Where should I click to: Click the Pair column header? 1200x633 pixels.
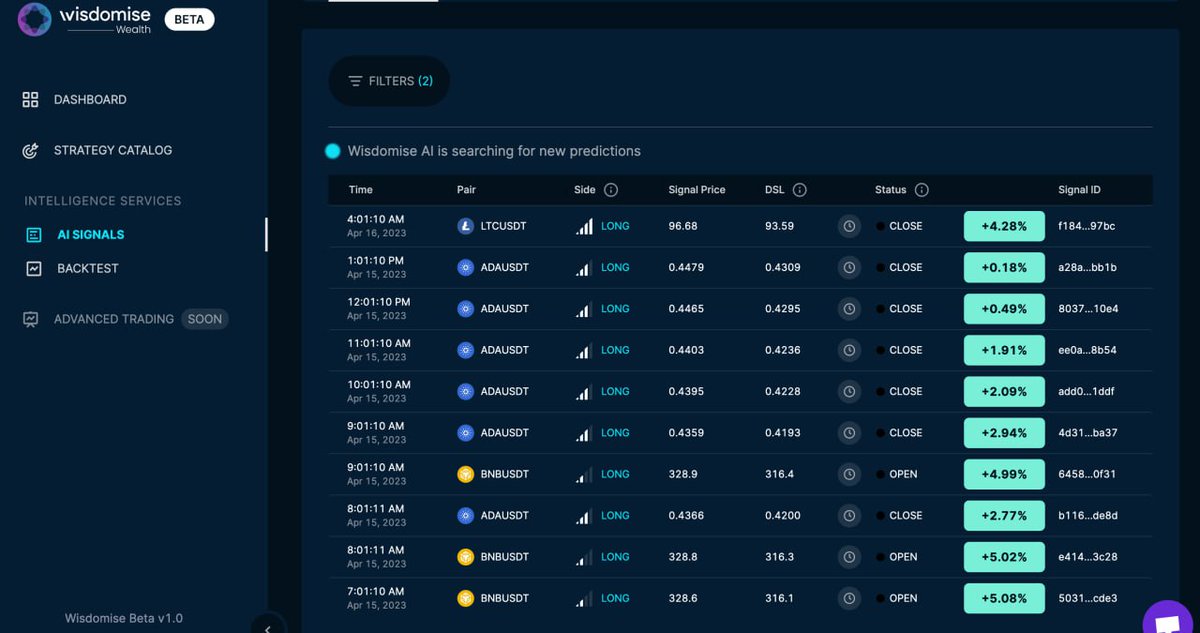tap(466, 190)
